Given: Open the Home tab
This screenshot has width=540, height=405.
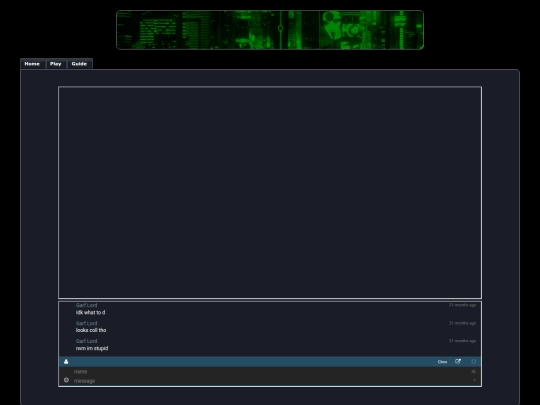Looking at the screenshot, I should coord(32,64).
